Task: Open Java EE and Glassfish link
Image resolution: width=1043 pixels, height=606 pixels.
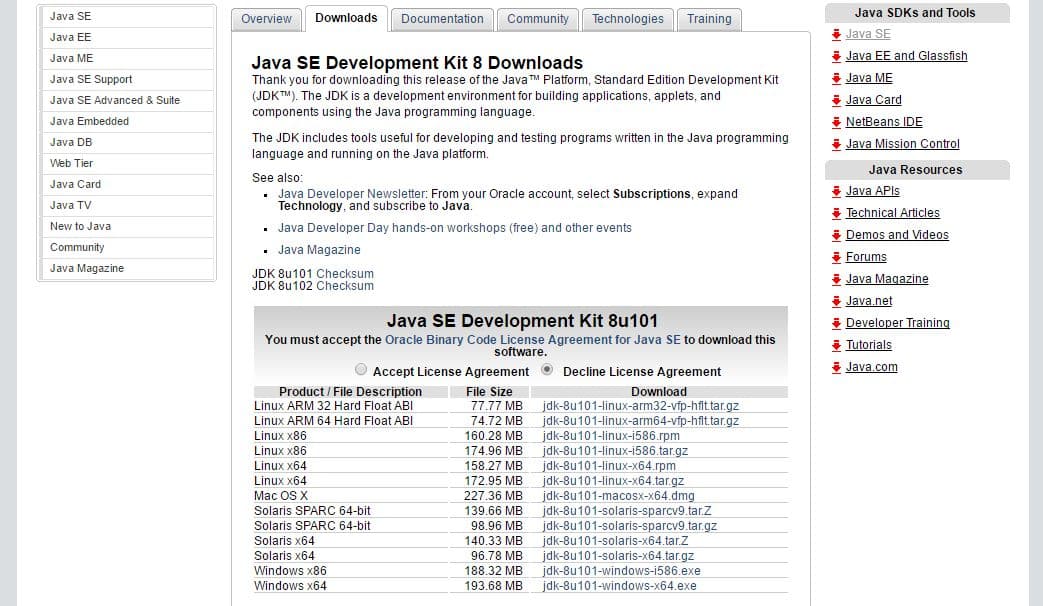Action: coord(906,57)
